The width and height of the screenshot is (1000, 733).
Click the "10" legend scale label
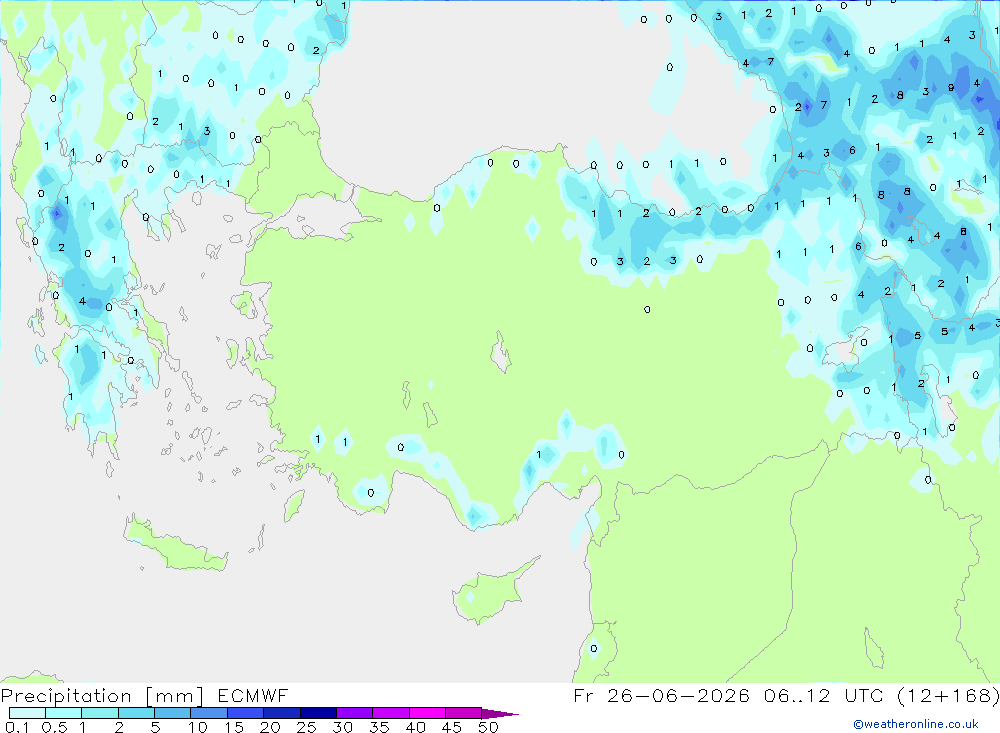tap(198, 727)
